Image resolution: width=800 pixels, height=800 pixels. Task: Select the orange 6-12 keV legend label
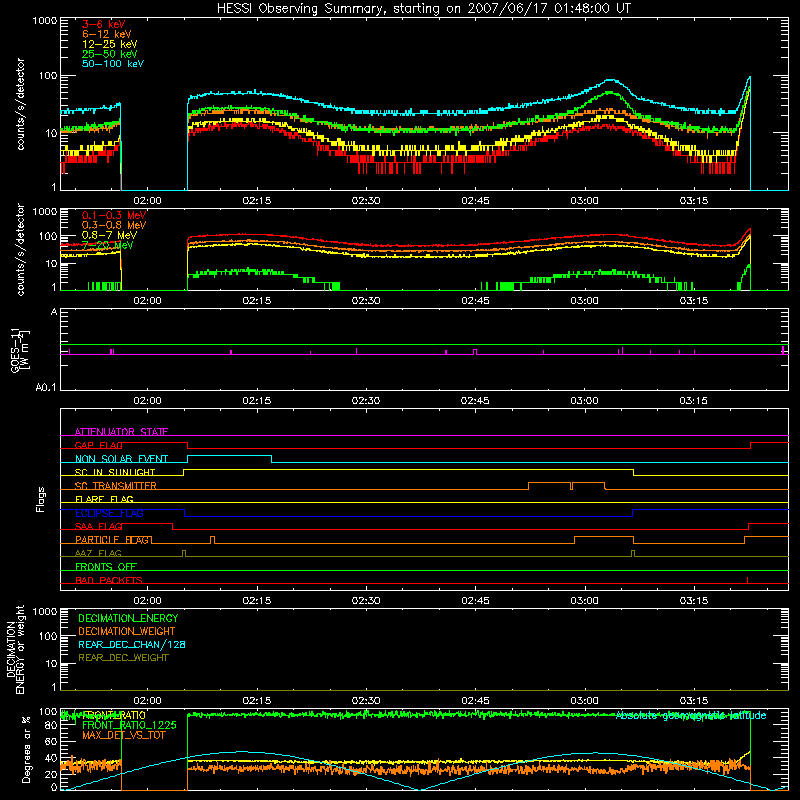pos(107,34)
